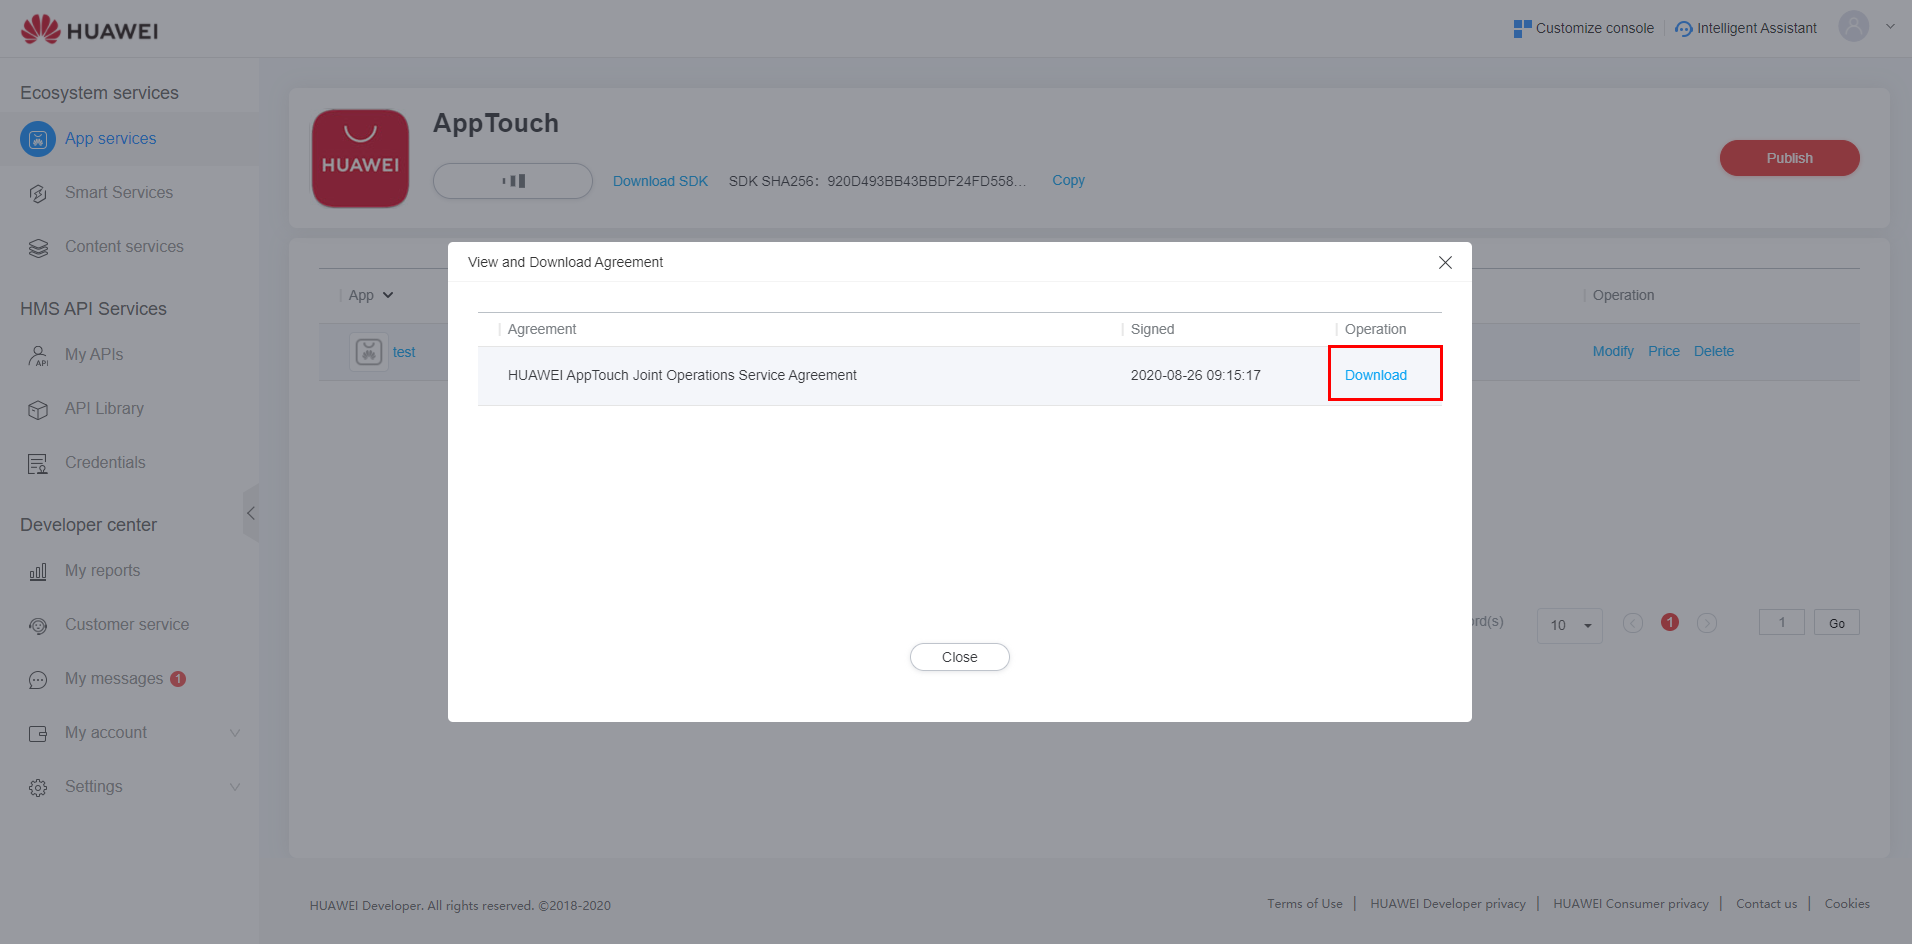Expand My account chevron
This screenshot has height=944, width=1912.
tap(235, 732)
